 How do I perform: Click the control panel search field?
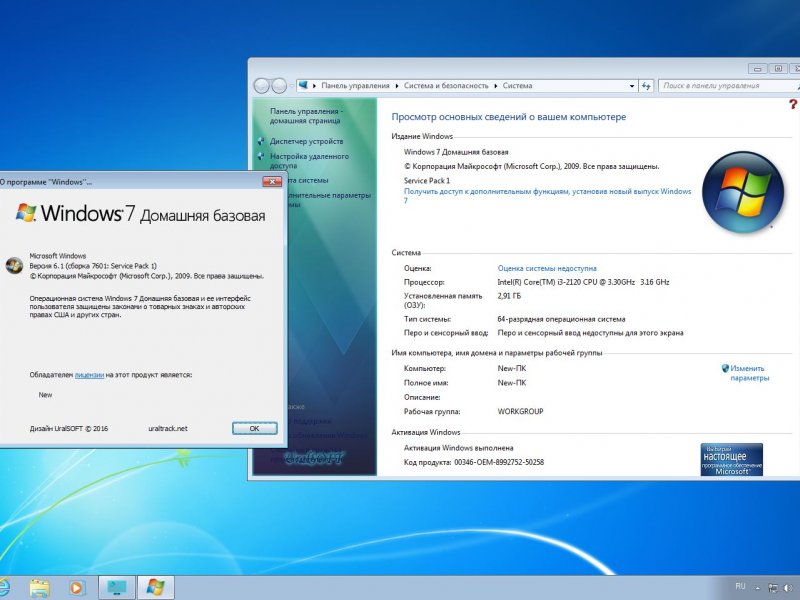[x=728, y=86]
